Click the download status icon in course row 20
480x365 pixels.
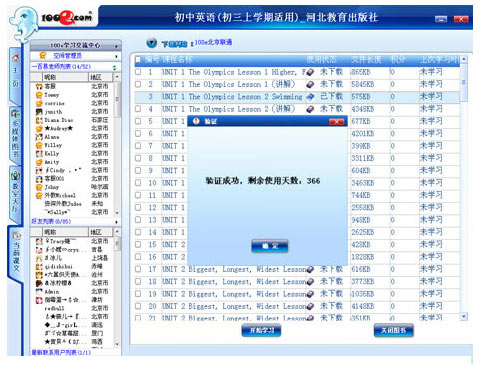(x=310, y=306)
